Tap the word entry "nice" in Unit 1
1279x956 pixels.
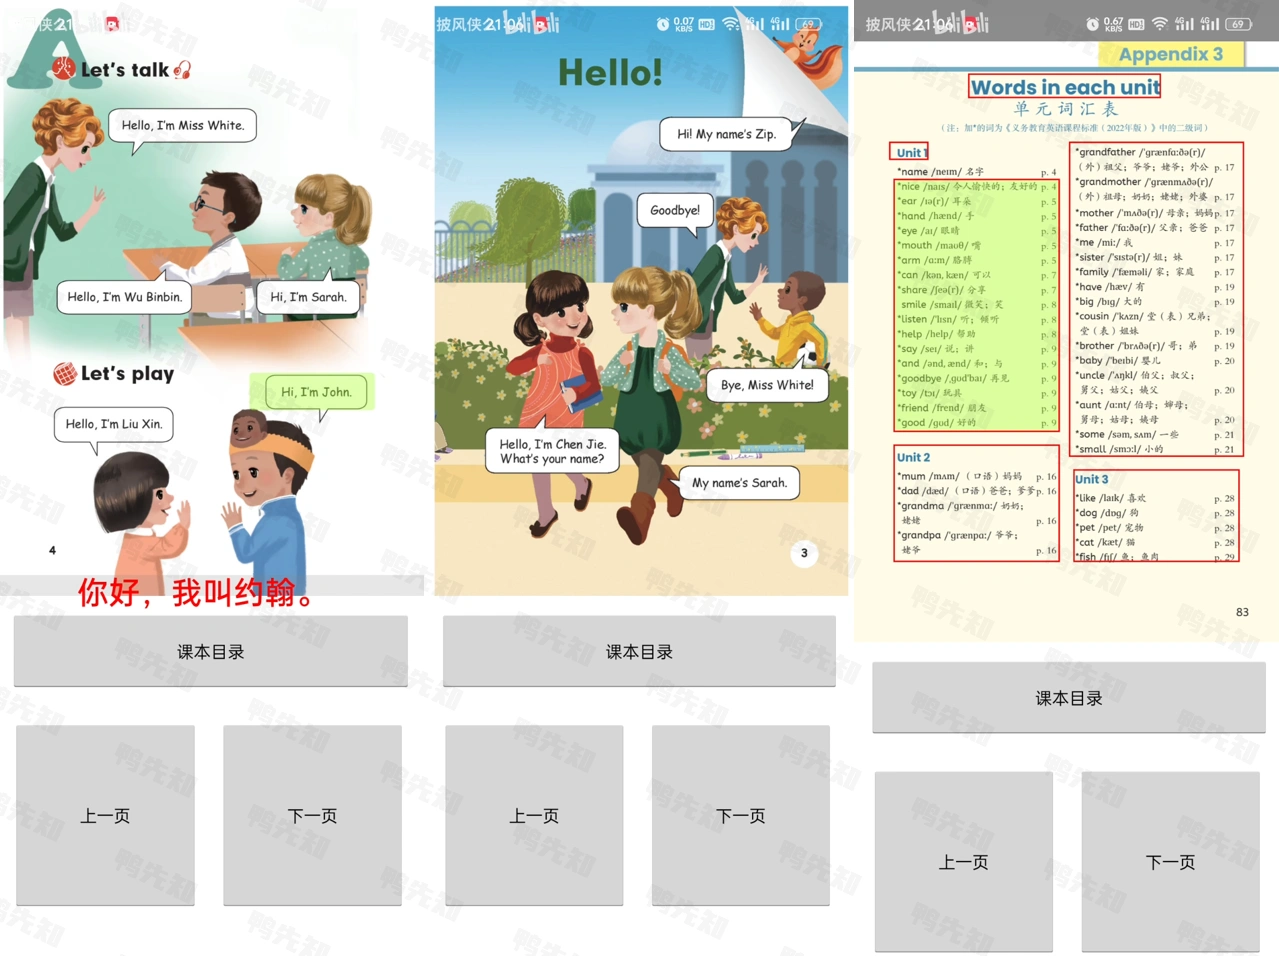point(976,187)
